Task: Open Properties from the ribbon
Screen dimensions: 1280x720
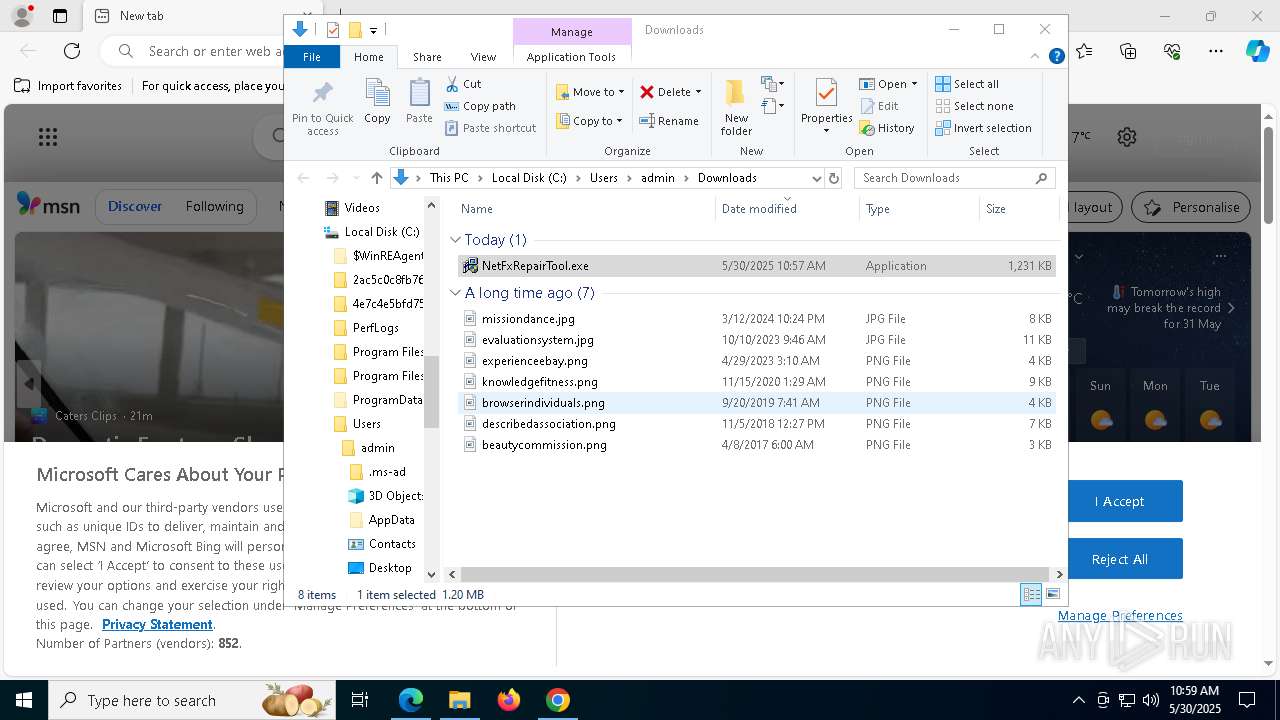Action: [826, 107]
